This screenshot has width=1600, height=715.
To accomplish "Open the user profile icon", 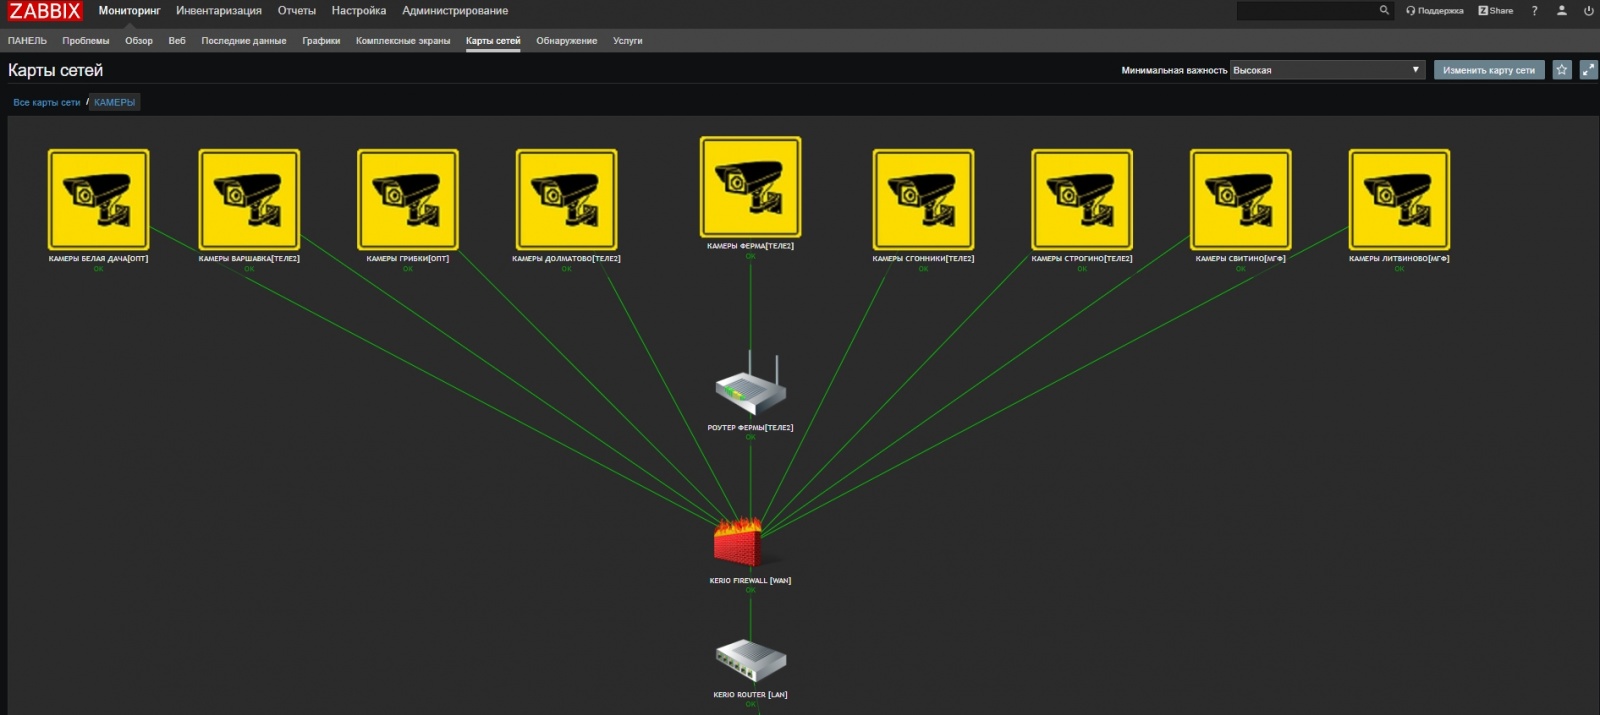I will coord(1561,11).
